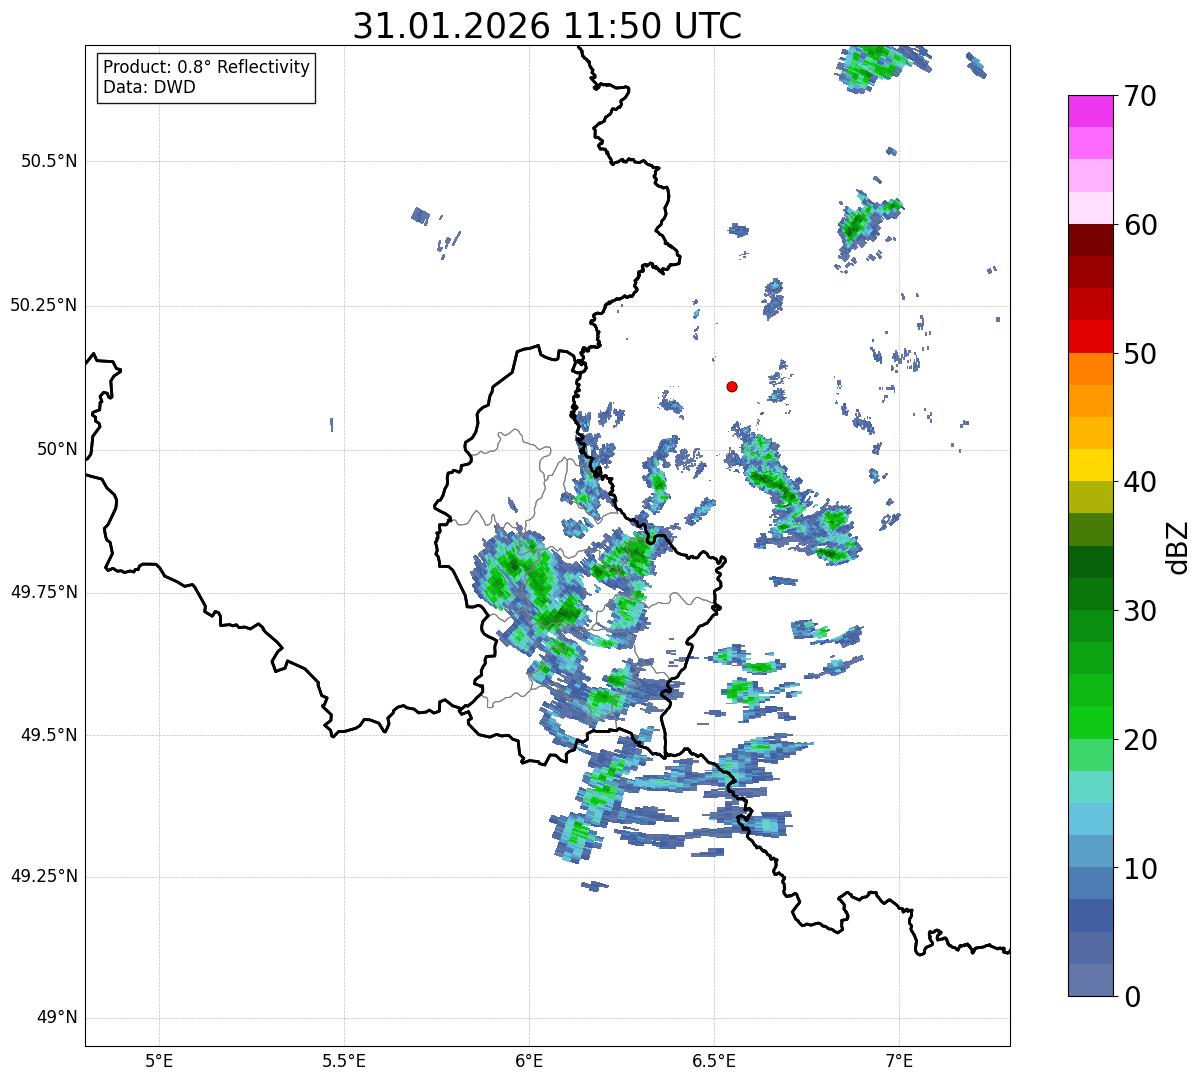Click the red station marker dot

tap(732, 386)
